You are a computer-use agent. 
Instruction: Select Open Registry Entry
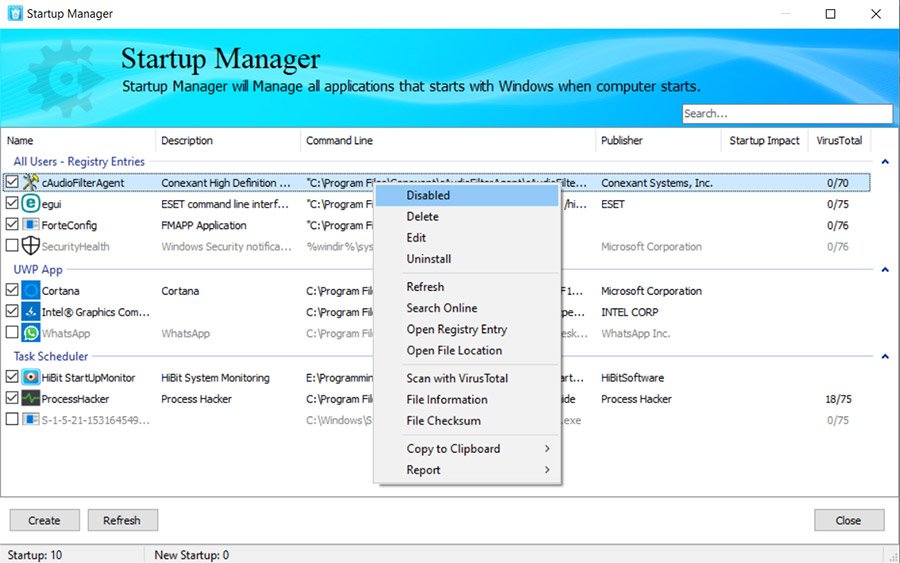click(467, 329)
